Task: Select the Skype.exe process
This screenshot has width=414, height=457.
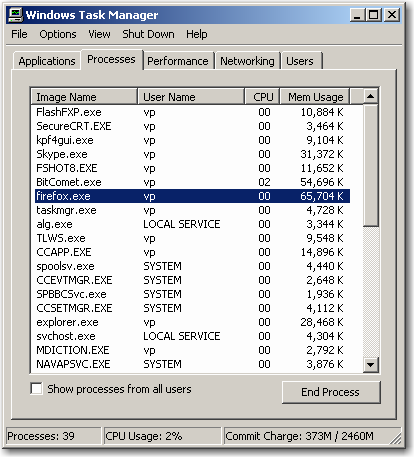Action: pyautogui.click(x=192, y=154)
